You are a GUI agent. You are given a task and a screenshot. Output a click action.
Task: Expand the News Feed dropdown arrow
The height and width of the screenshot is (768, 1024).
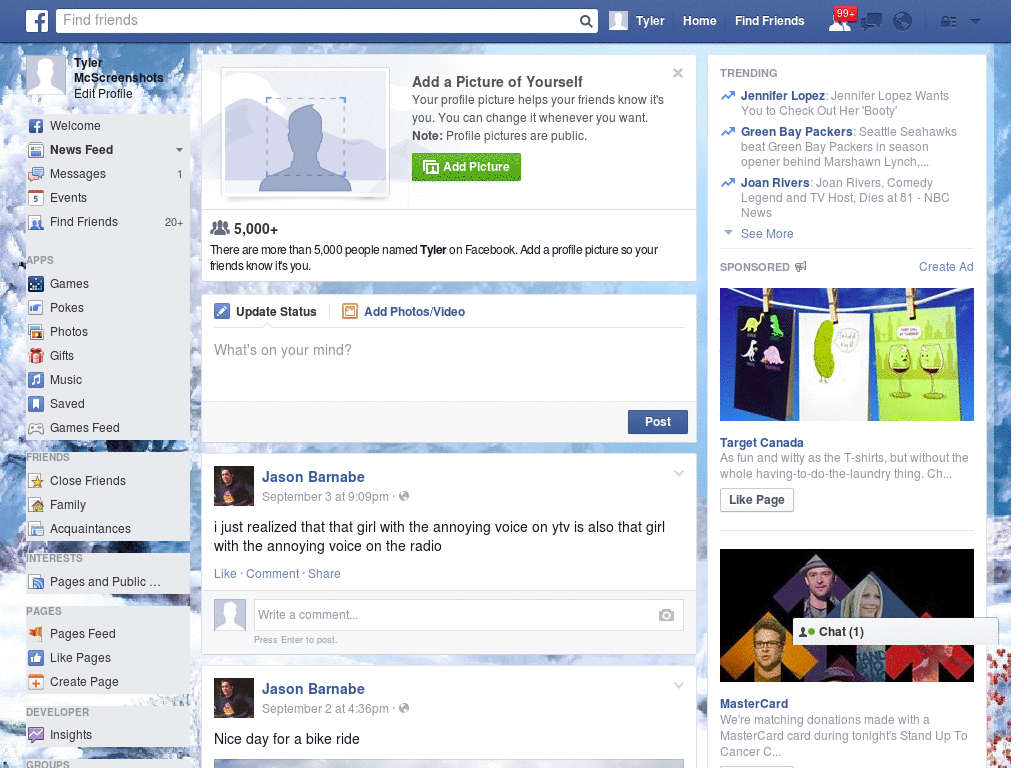(x=180, y=150)
